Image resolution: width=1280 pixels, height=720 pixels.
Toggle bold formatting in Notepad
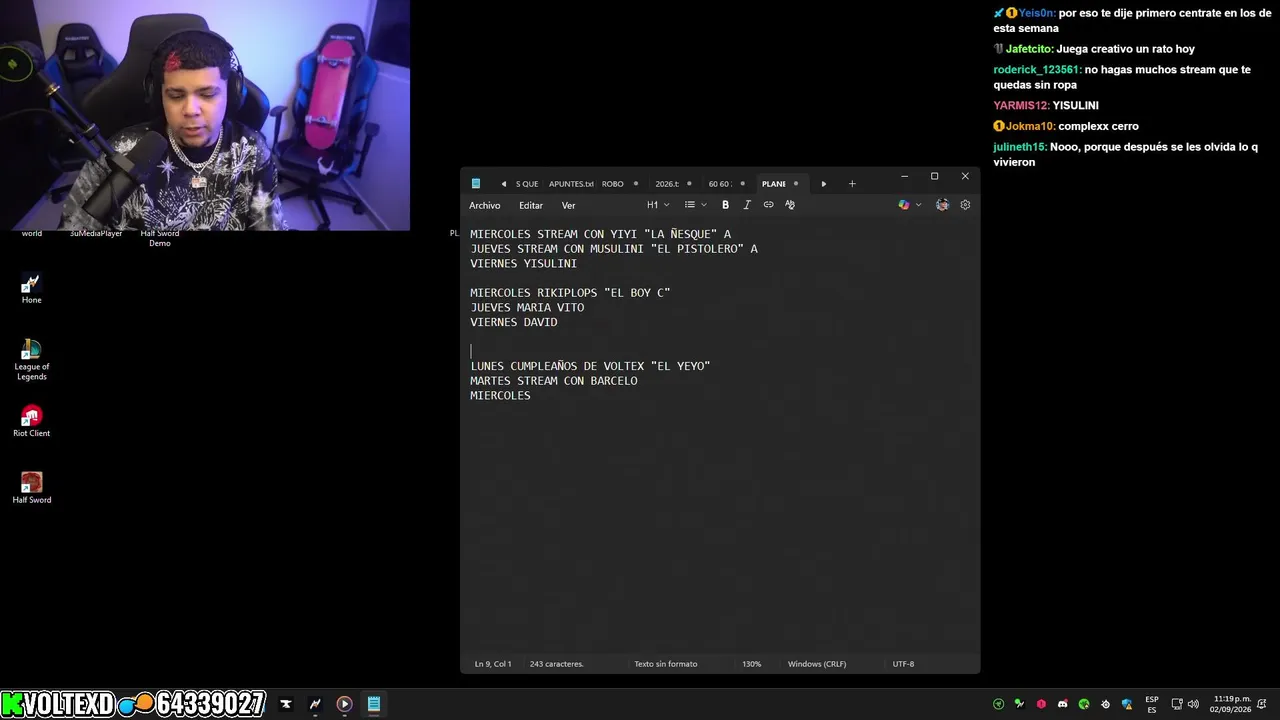(x=725, y=205)
